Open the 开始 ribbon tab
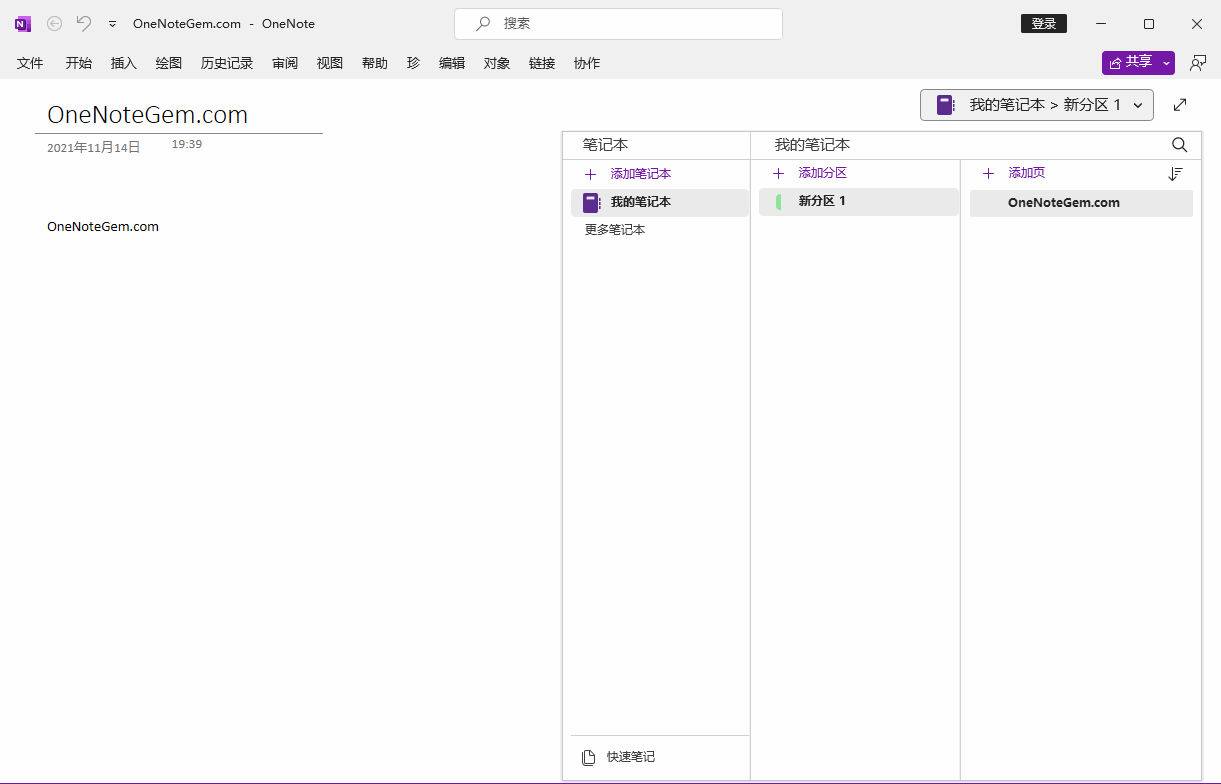1221x784 pixels. (x=79, y=63)
